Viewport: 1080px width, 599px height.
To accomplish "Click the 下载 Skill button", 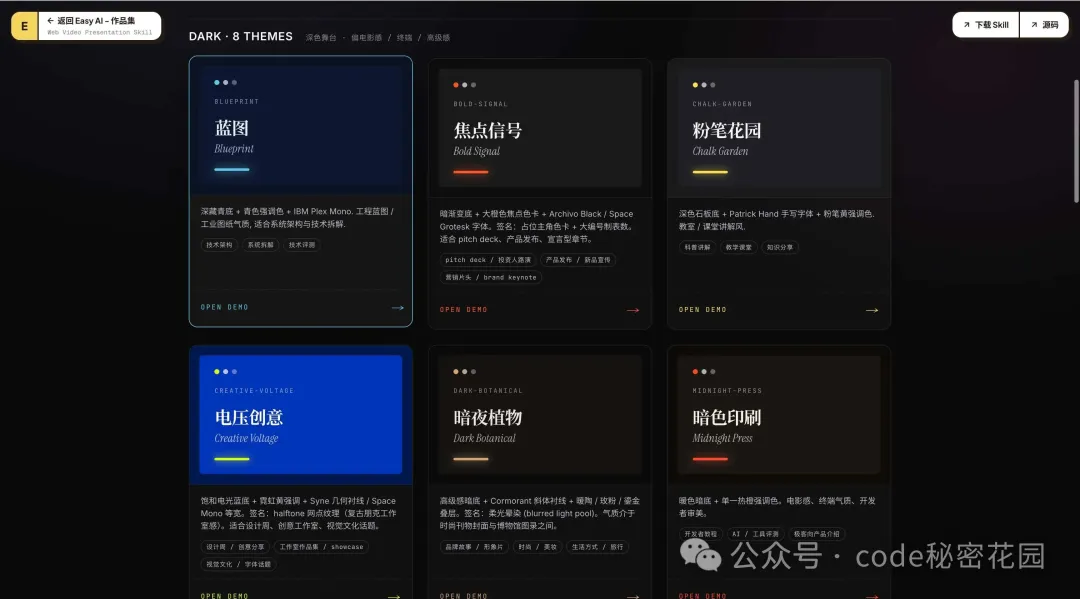I will click(x=986, y=25).
